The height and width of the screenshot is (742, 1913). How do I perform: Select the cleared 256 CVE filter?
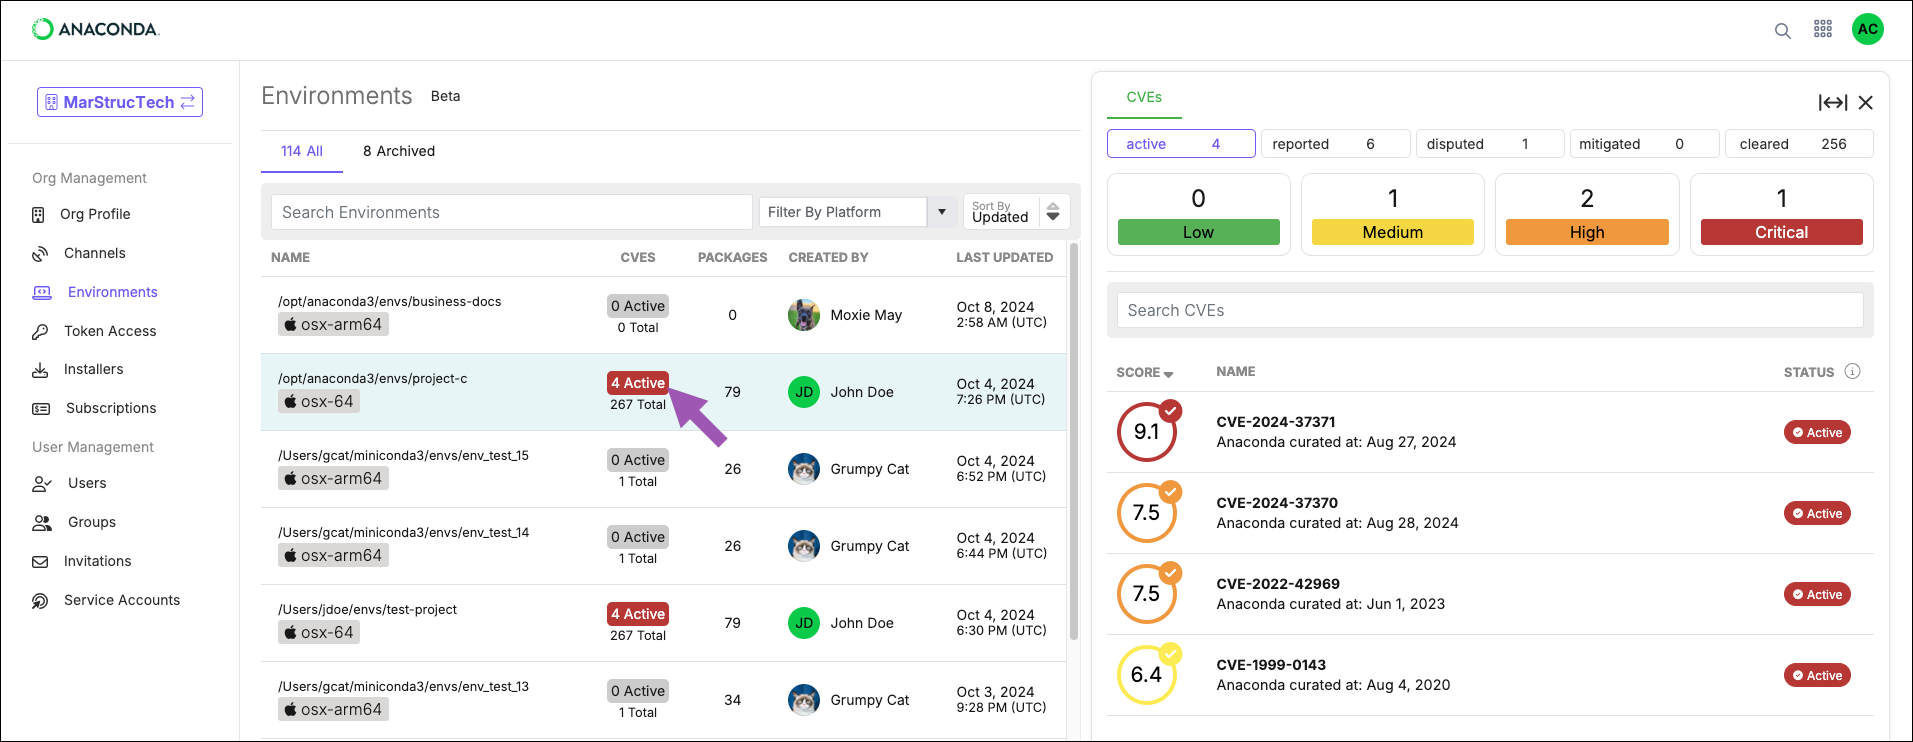coord(1799,144)
